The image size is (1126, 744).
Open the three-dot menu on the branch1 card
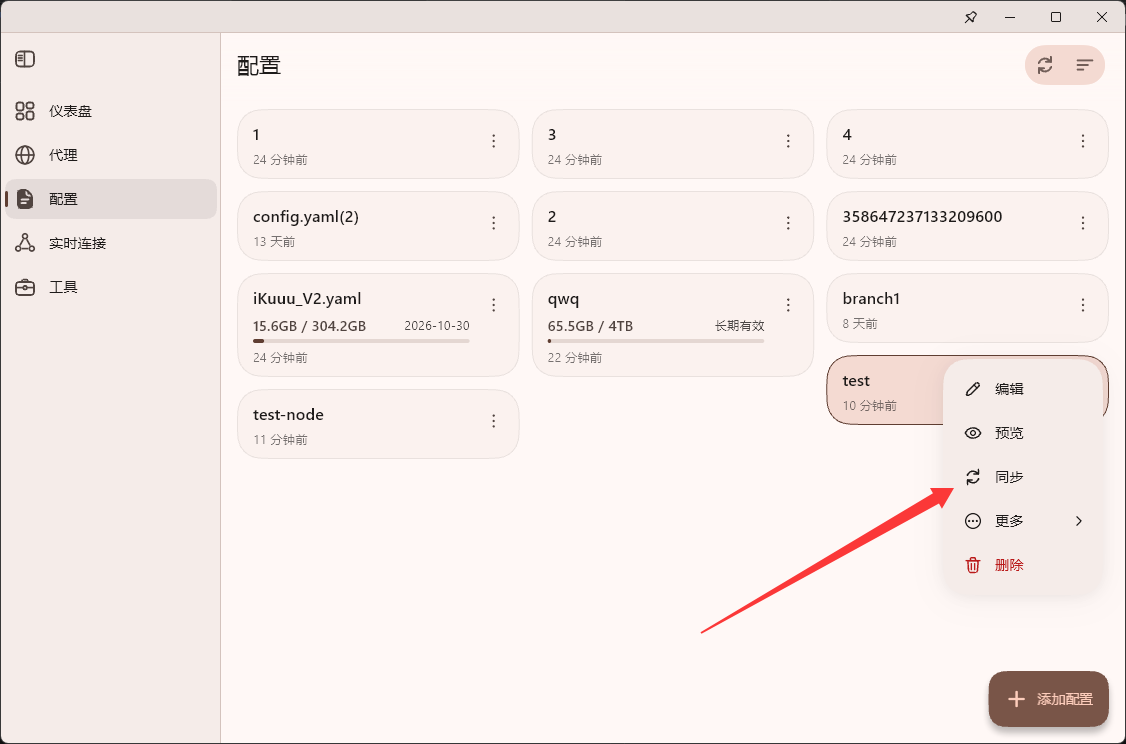[1083, 305]
